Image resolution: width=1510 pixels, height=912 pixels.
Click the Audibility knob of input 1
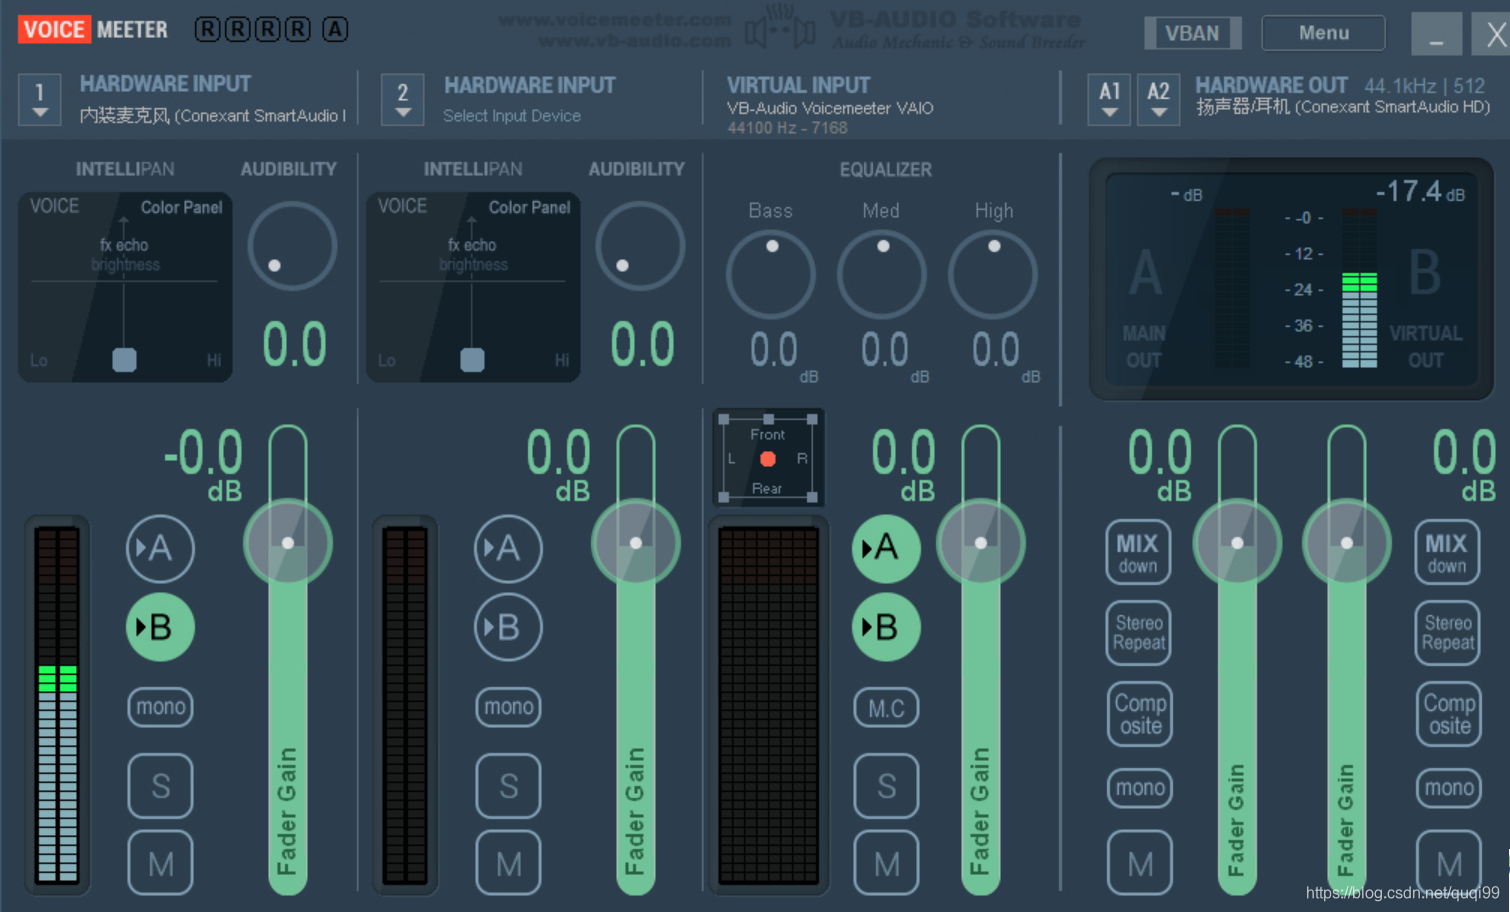click(292, 246)
